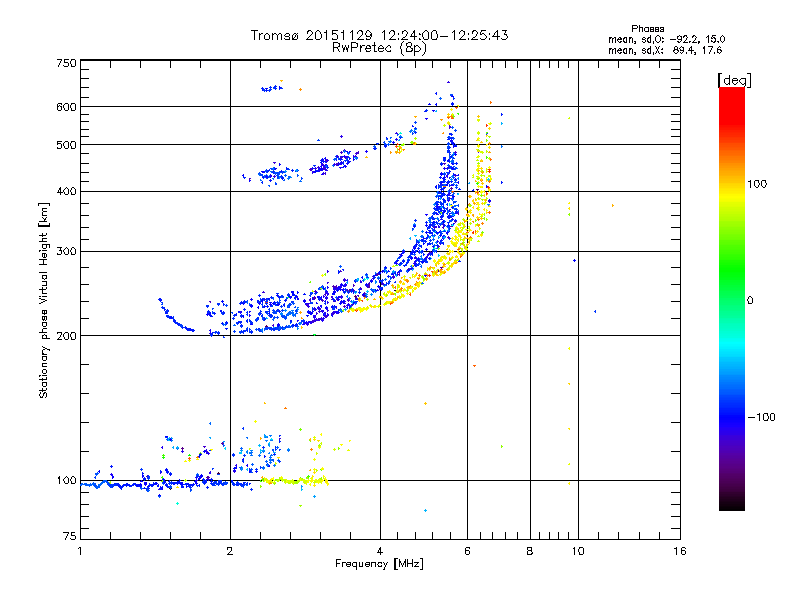Image resolution: width=800 pixels, height=600 pixels.
Task: Click the yellow-green E-layer trace past 2 MHz
Action: (x=294, y=480)
